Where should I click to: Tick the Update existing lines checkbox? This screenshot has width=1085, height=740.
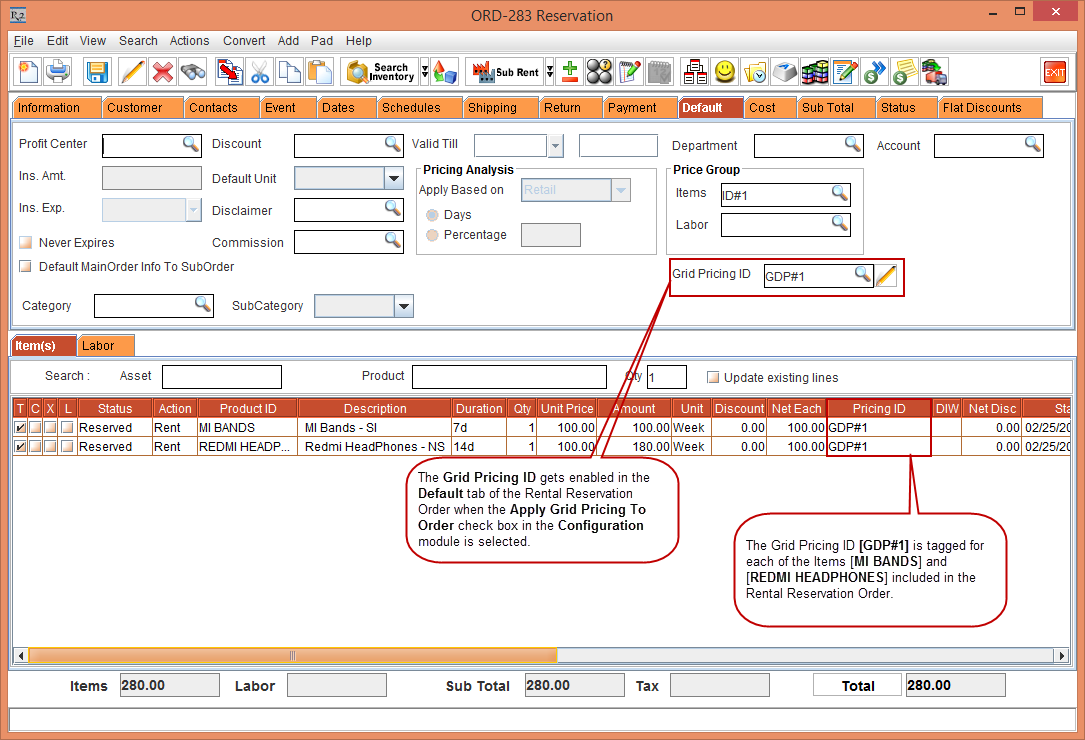tap(713, 377)
